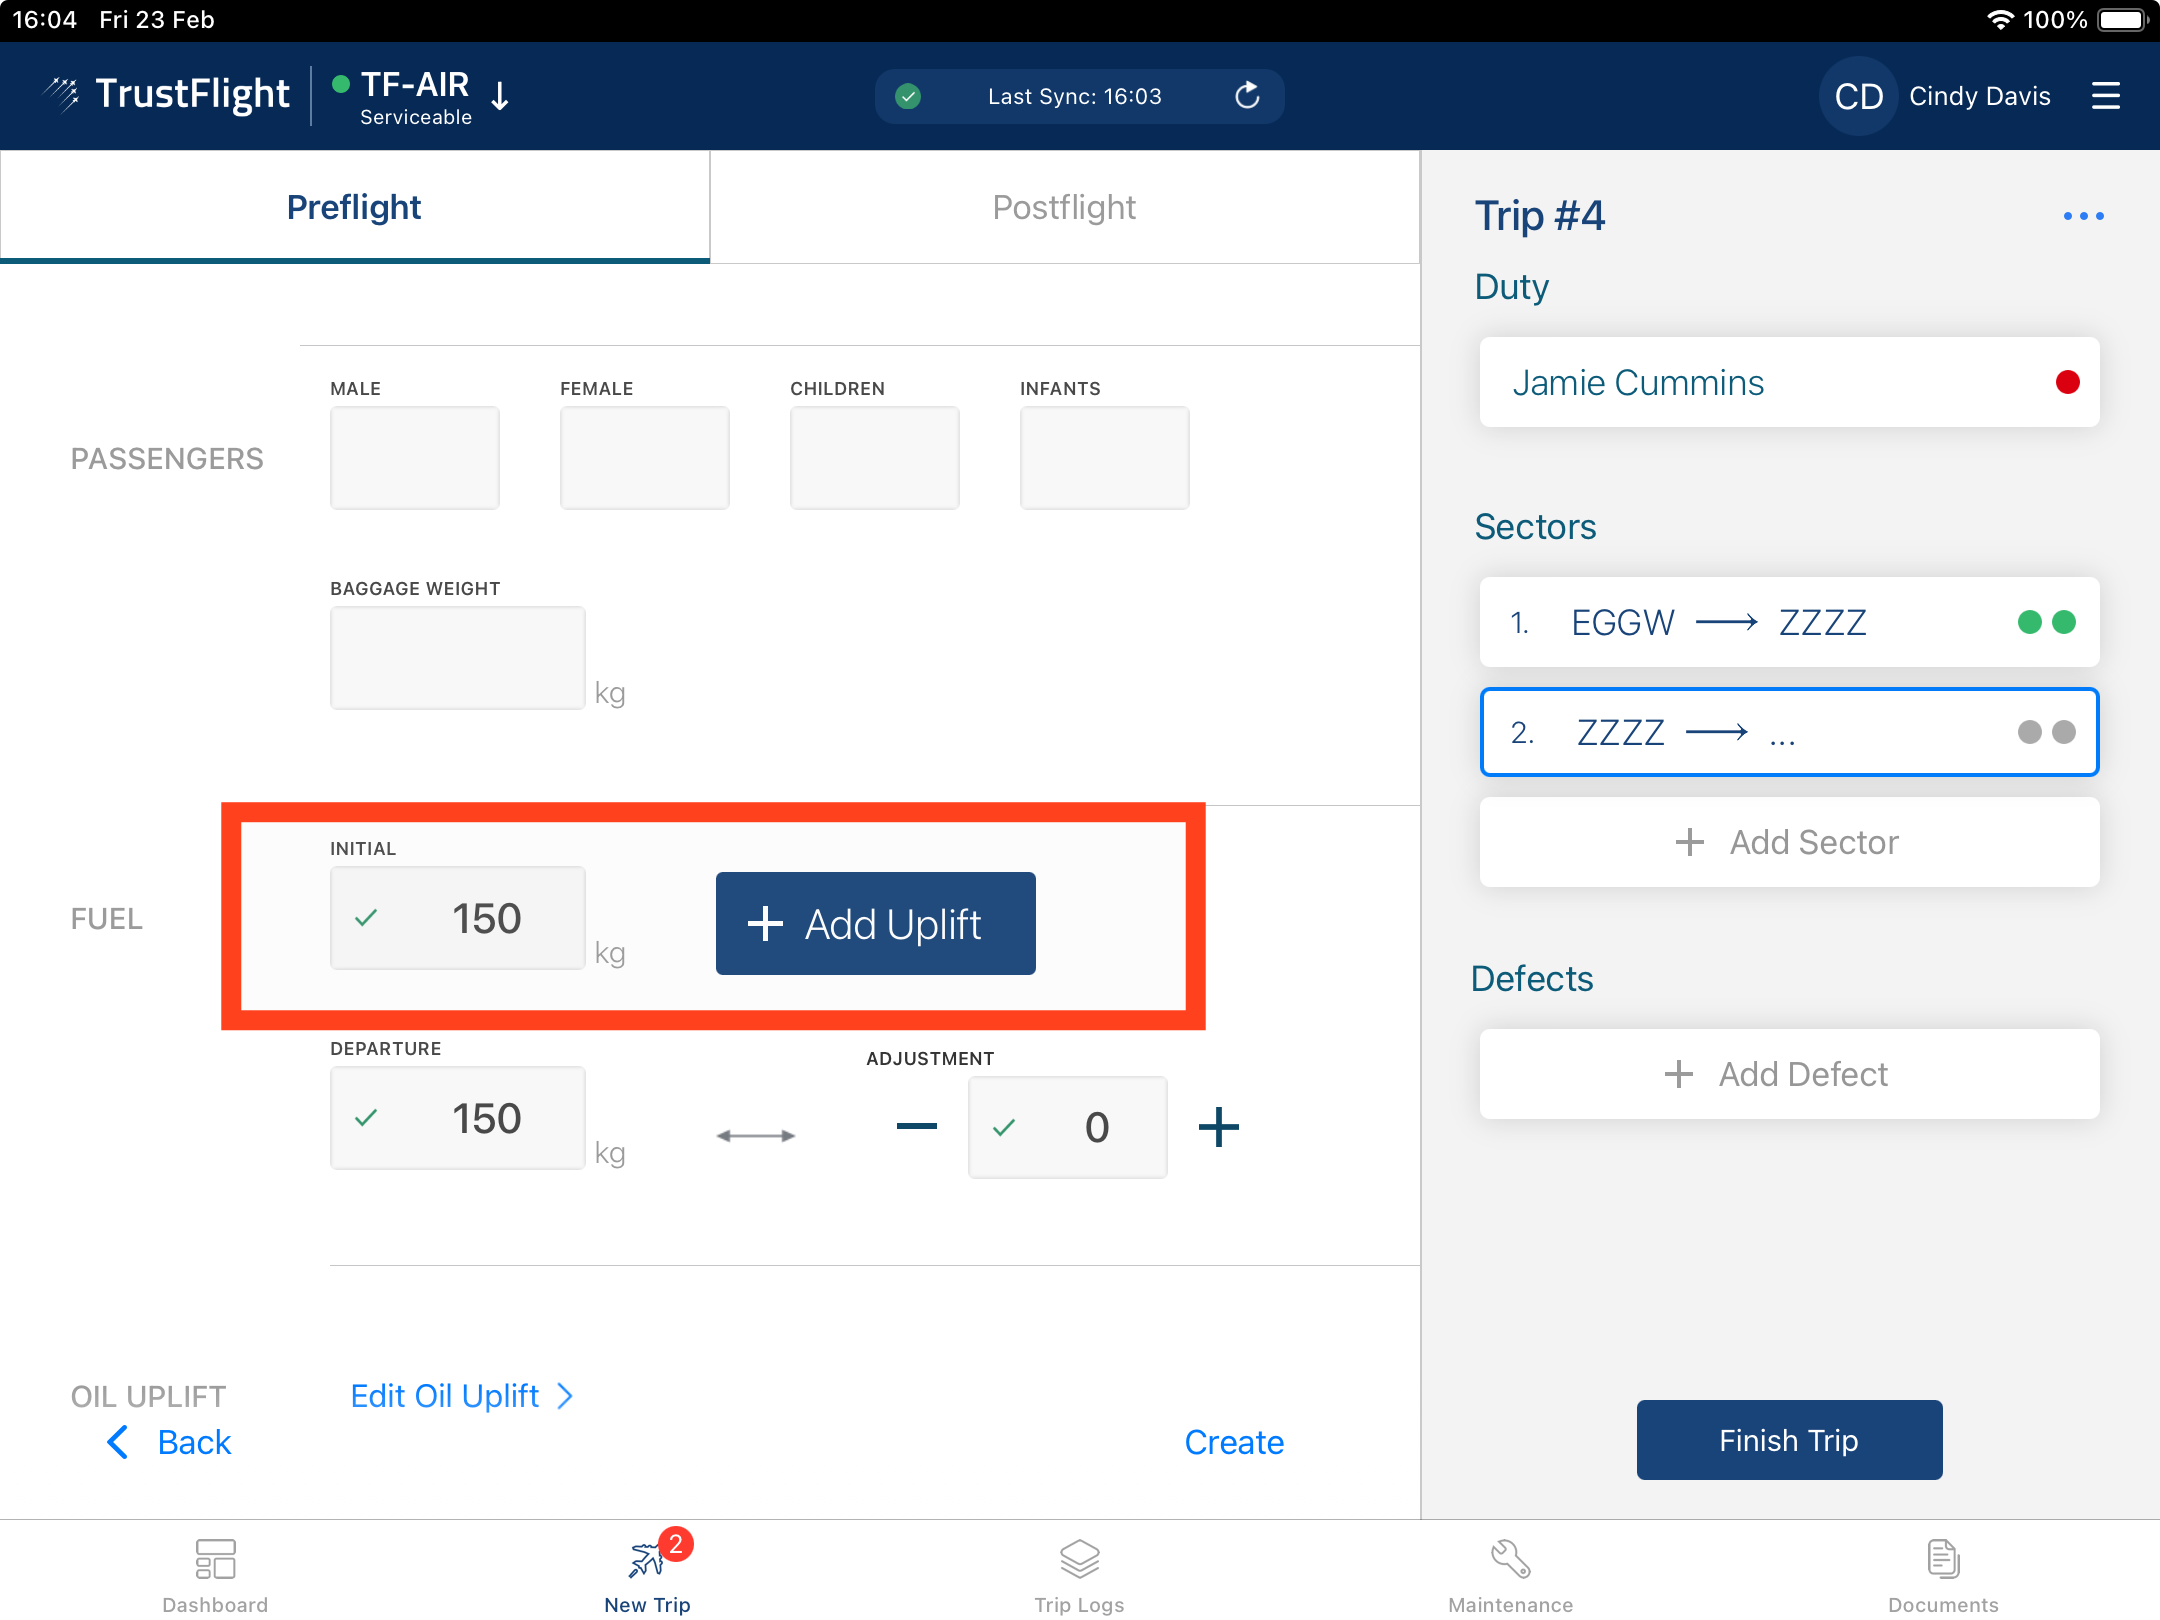Select sector 2 ZZZZ row
This screenshot has width=2160, height=1620.
coord(1788,732)
